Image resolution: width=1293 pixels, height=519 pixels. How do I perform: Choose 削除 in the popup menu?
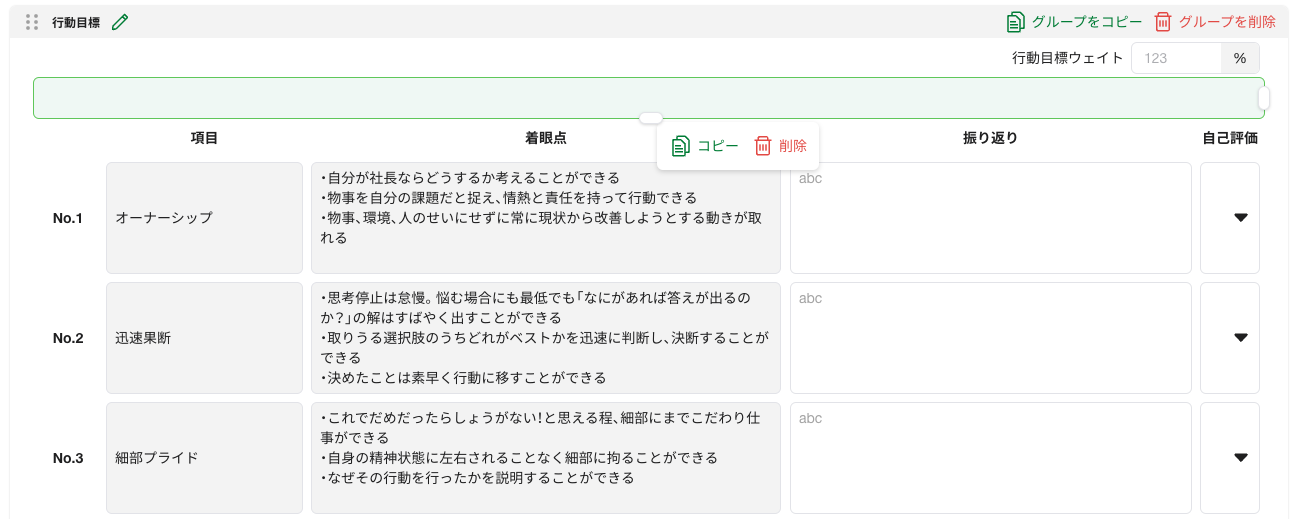[792, 146]
